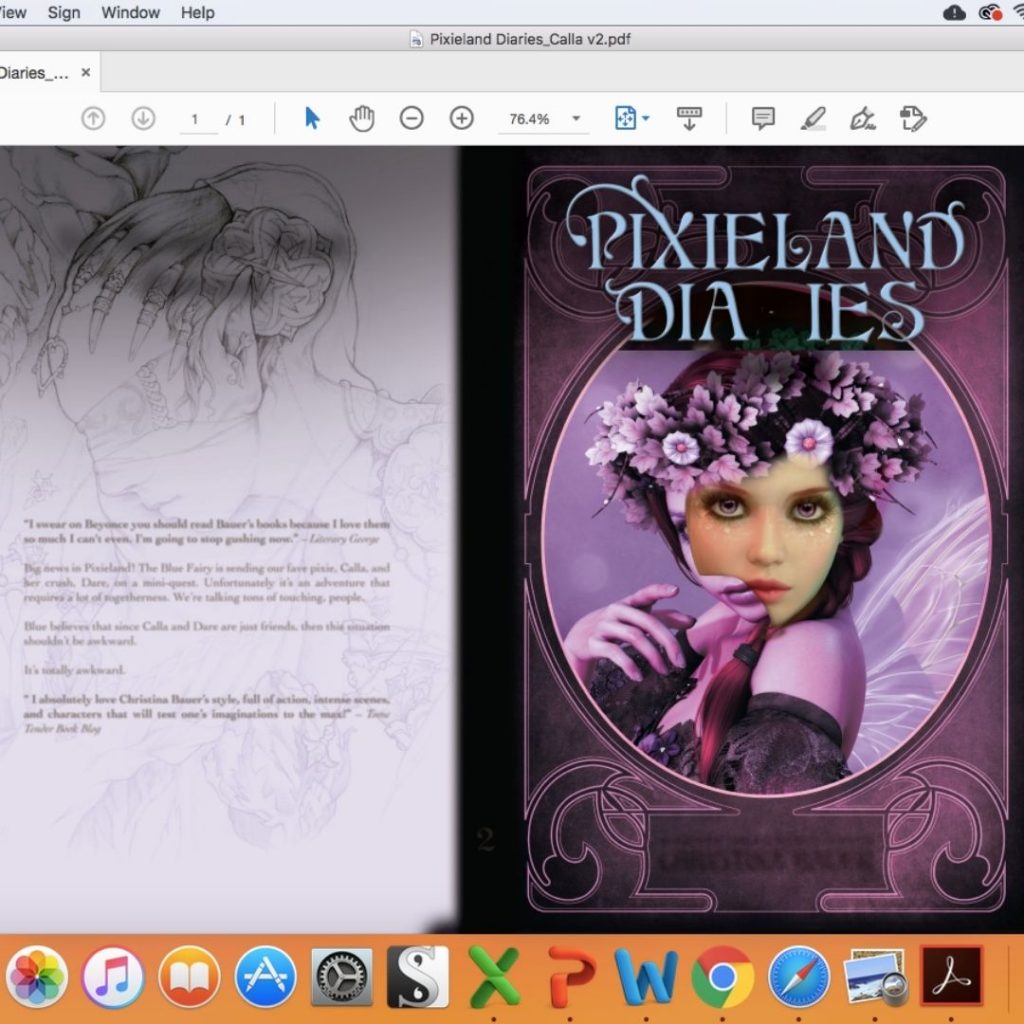Zoom in with the plus button

[x=462, y=118]
